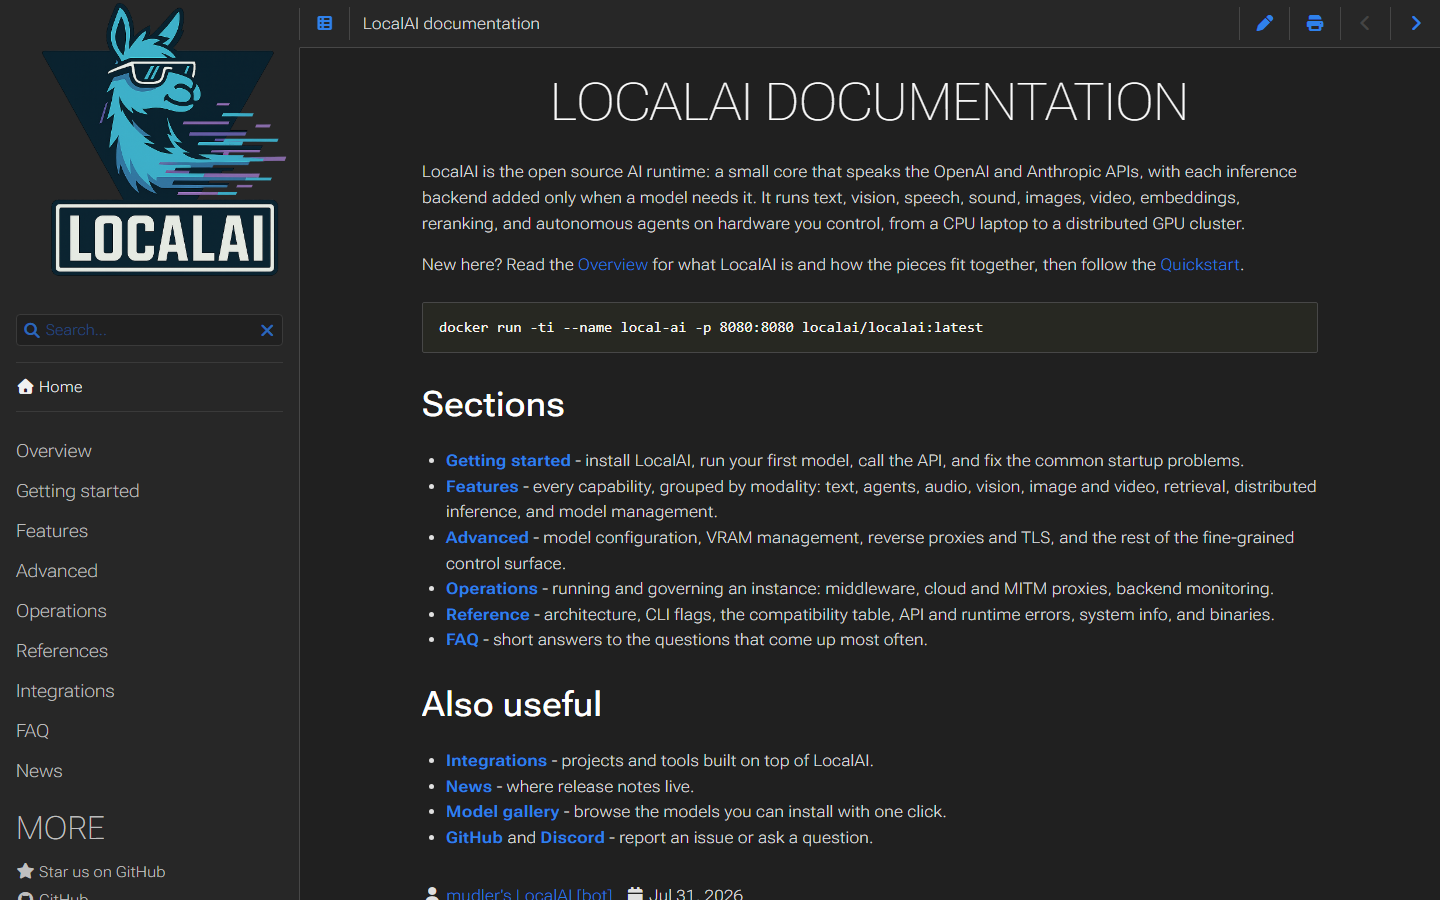Select Features in the sidebar
Image resolution: width=1440 pixels, height=900 pixels.
52,531
